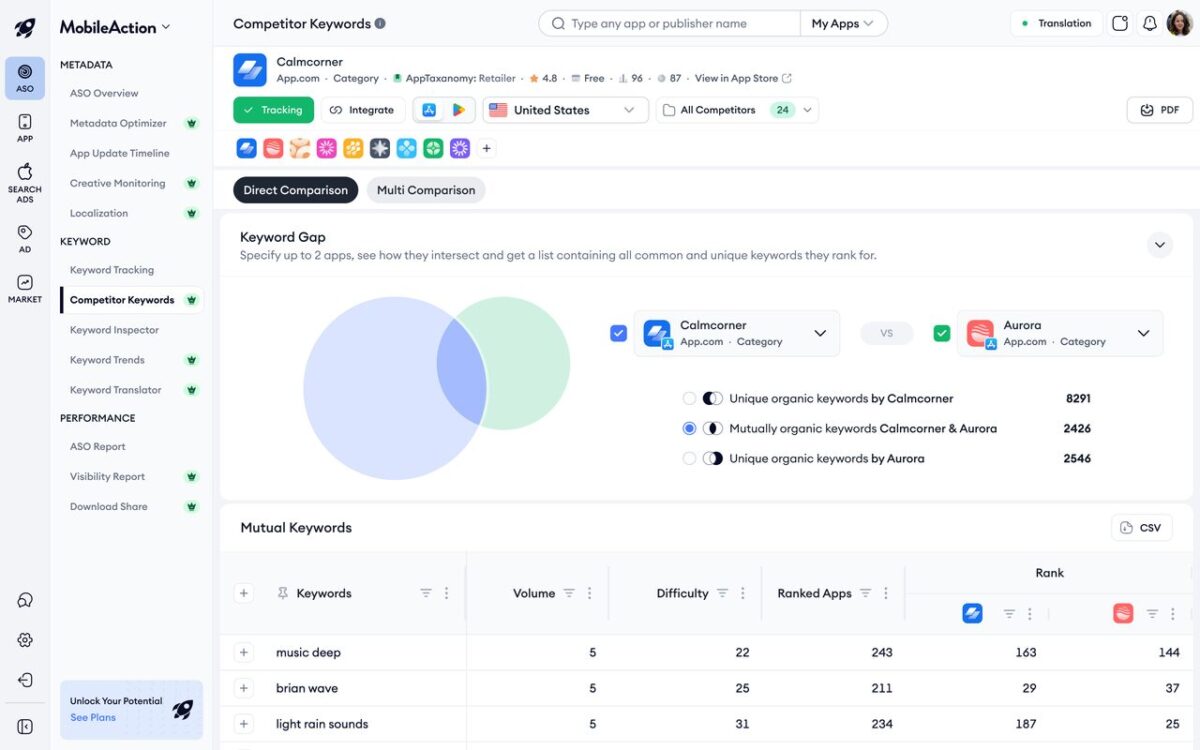Open the MobileAction product dropdown
The height and width of the screenshot is (750, 1200).
click(x=115, y=27)
